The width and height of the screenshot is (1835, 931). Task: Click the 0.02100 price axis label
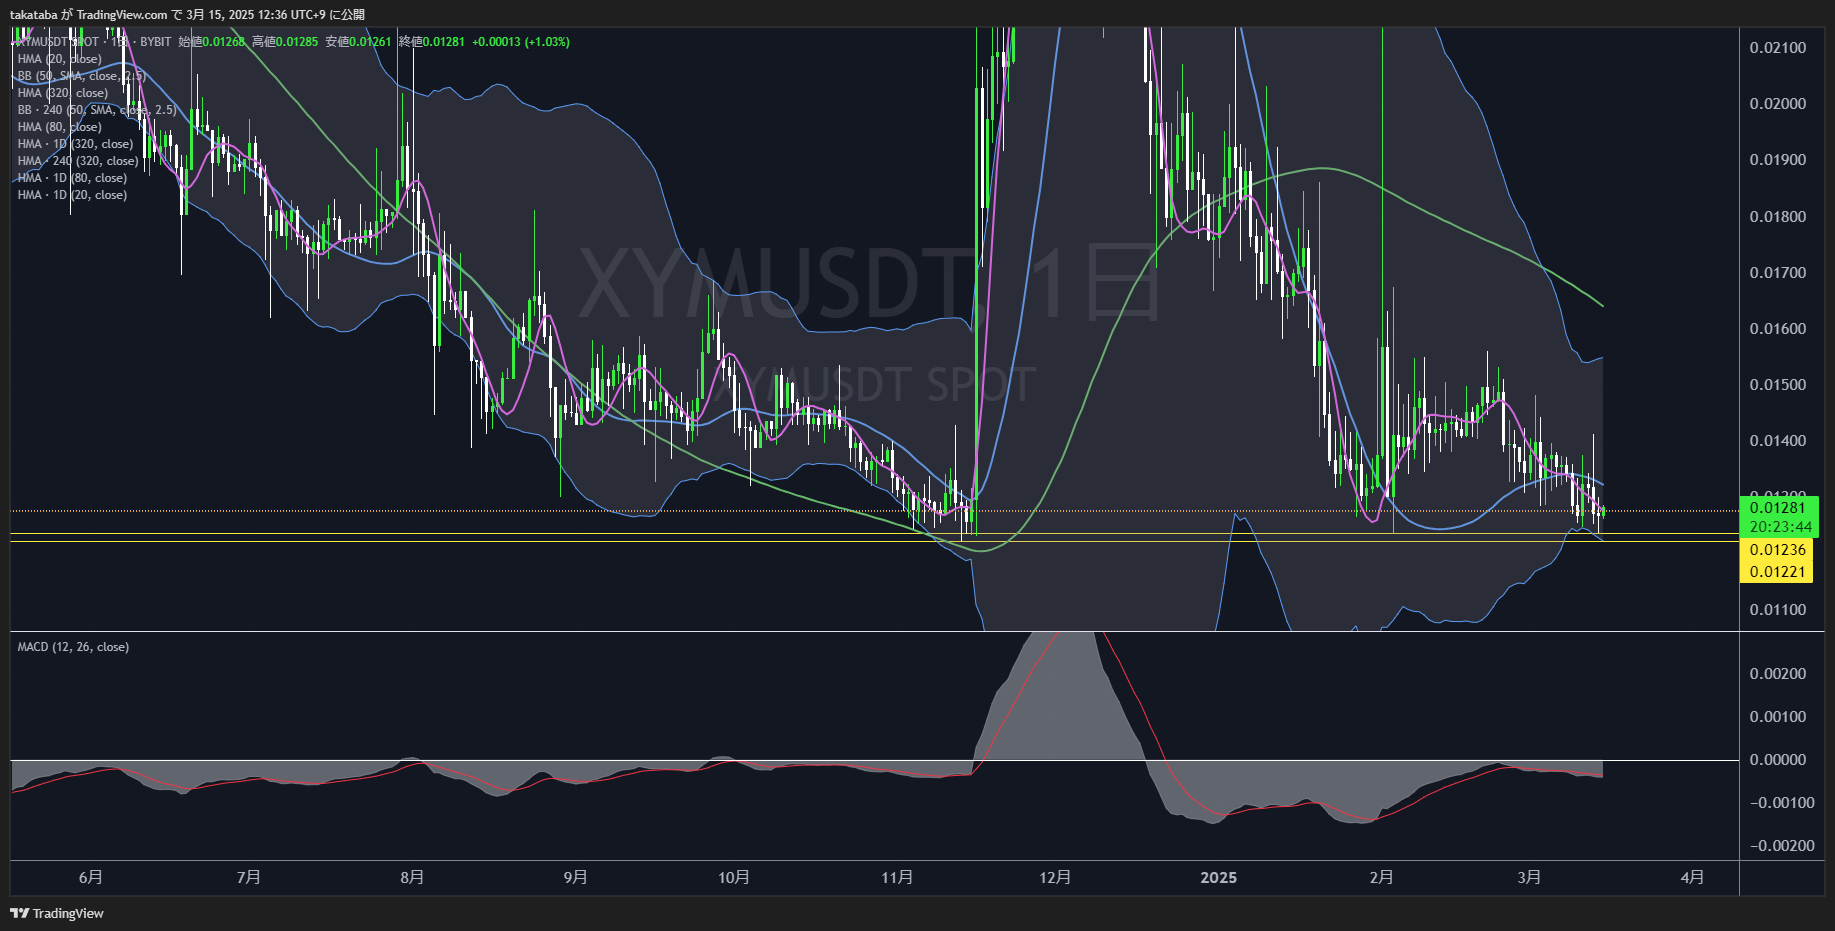click(x=1778, y=48)
